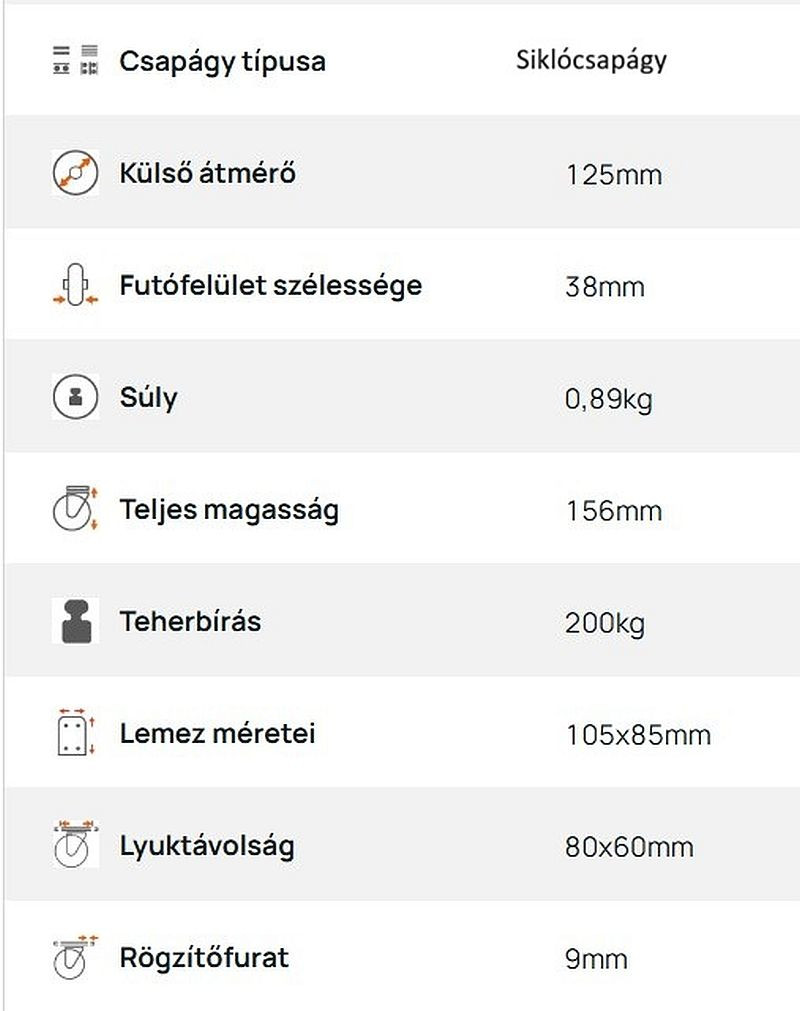The width and height of the screenshot is (800, 1011).
Task: Click the tread width icon
Action: point(76,286)
